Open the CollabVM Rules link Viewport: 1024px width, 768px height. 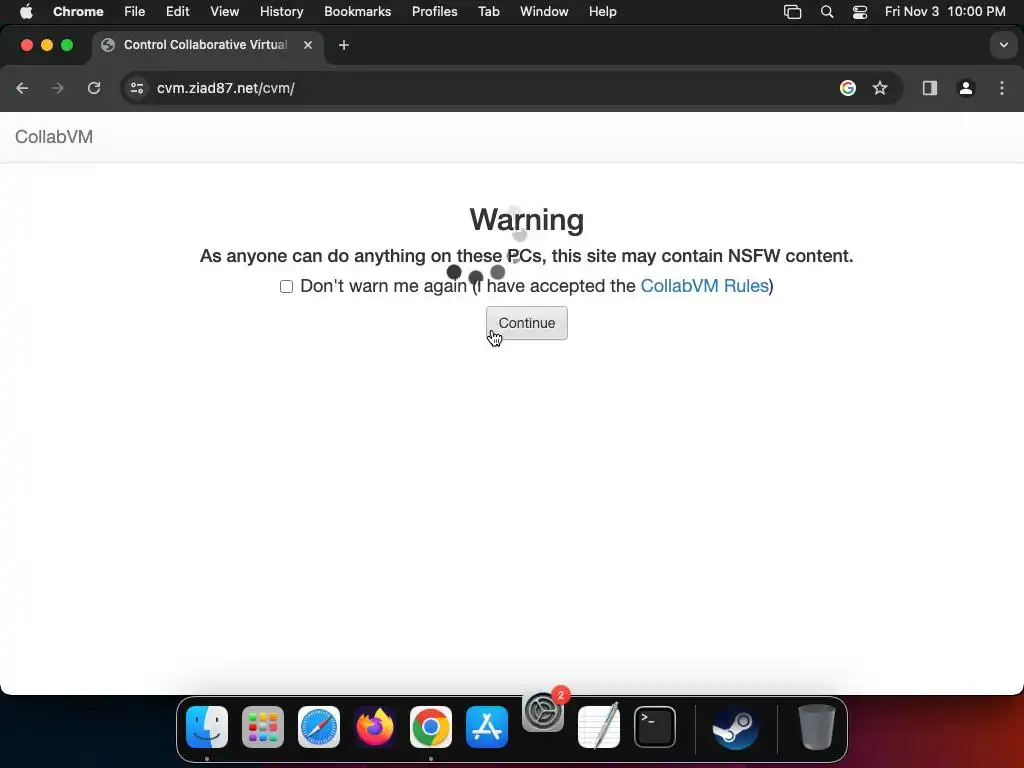pos(704,286)
